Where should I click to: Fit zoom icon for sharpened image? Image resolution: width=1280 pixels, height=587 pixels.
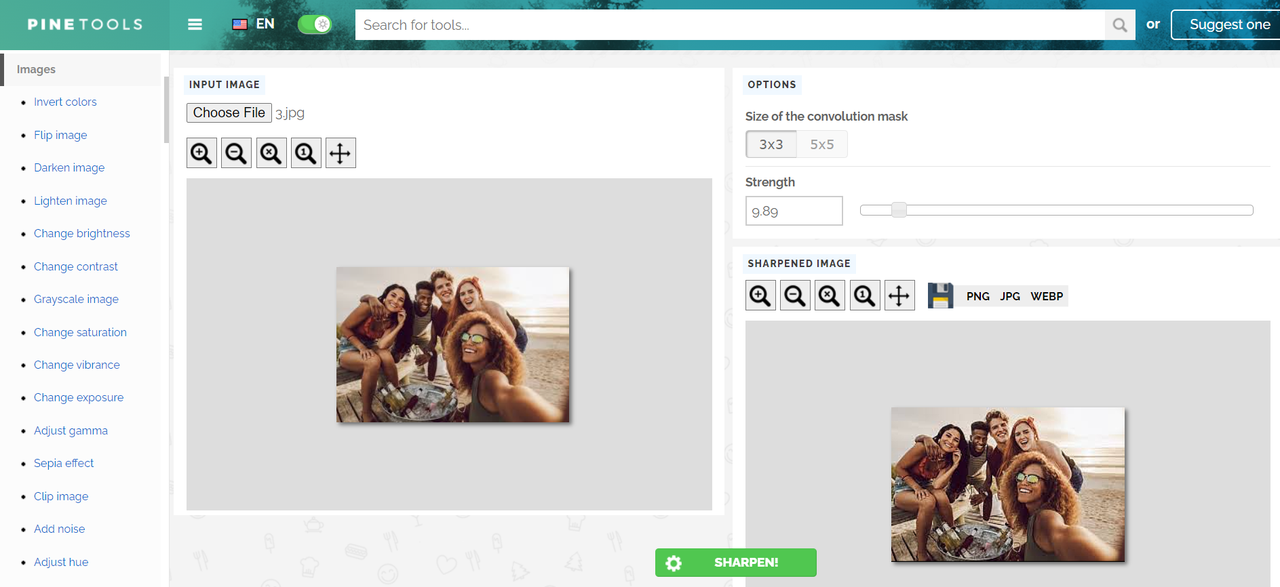[x=830, y=295]
